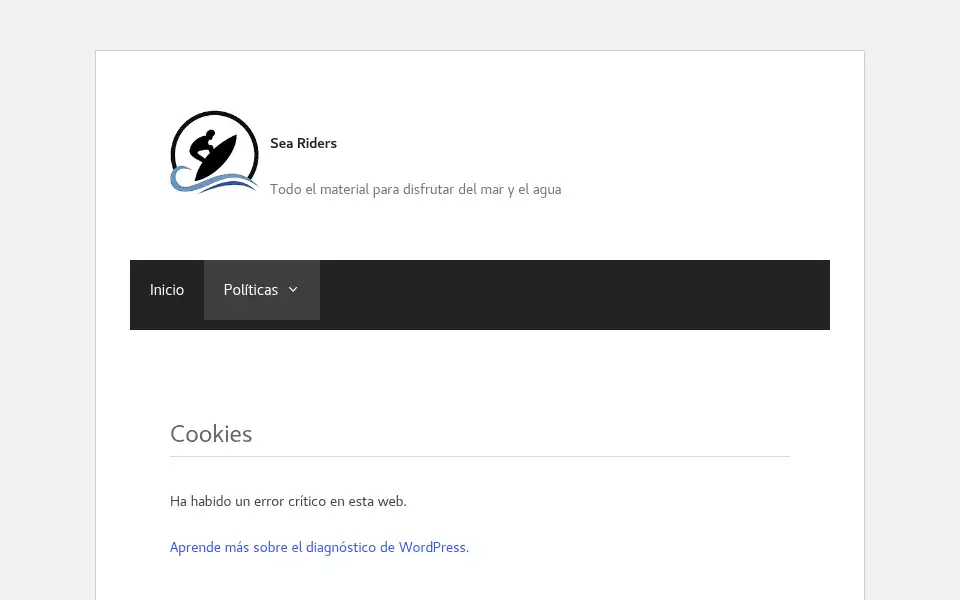
Task: Open the Sea Riders site title link
Action: point(304,143)
